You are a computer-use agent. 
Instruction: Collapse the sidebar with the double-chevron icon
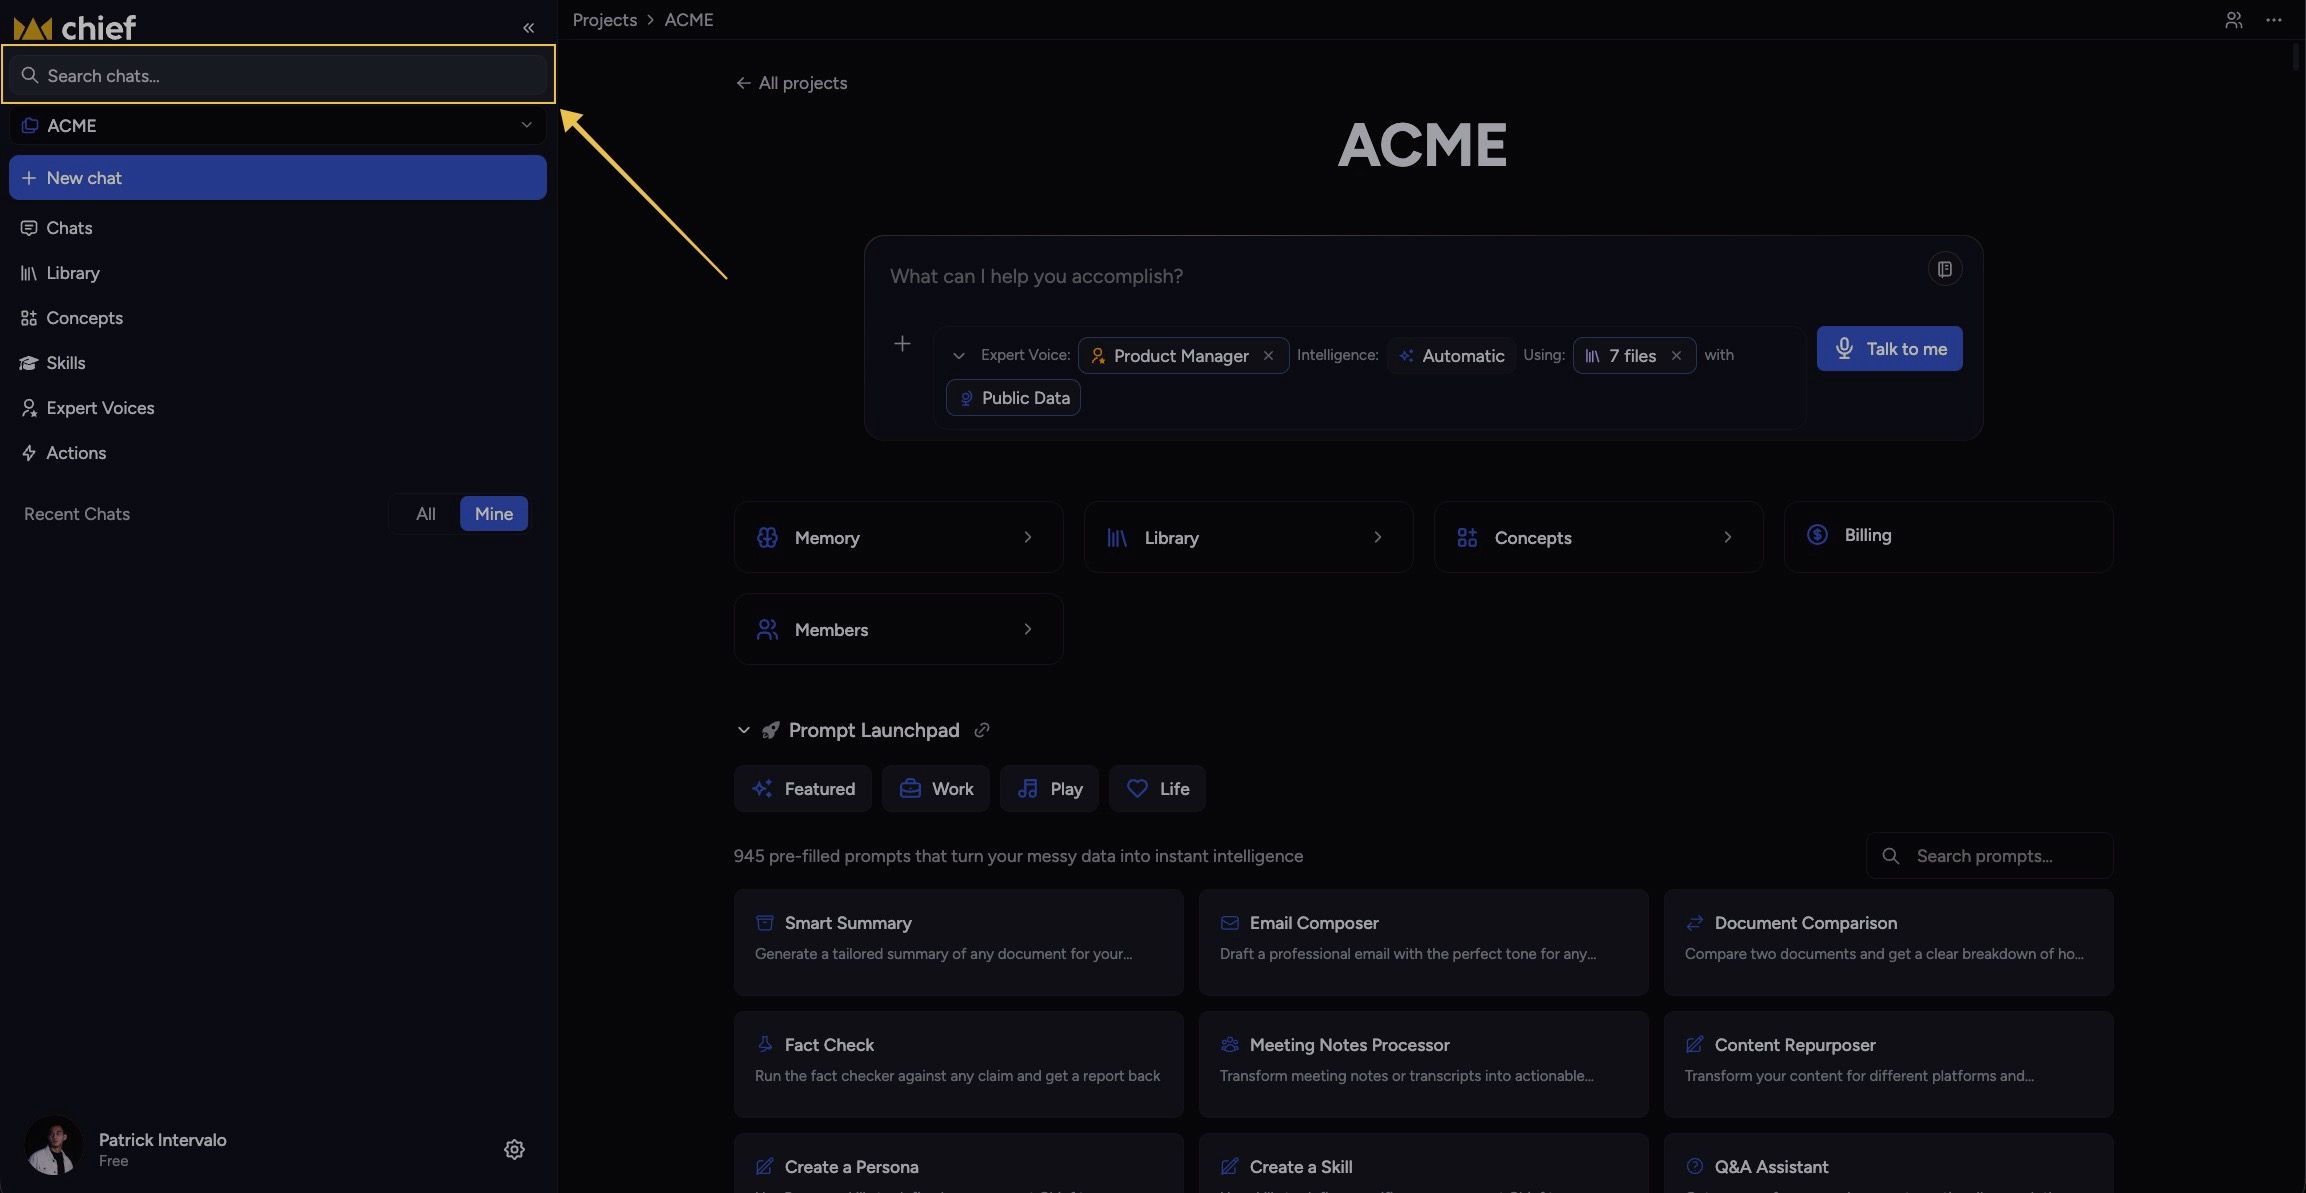coord(528,28)
